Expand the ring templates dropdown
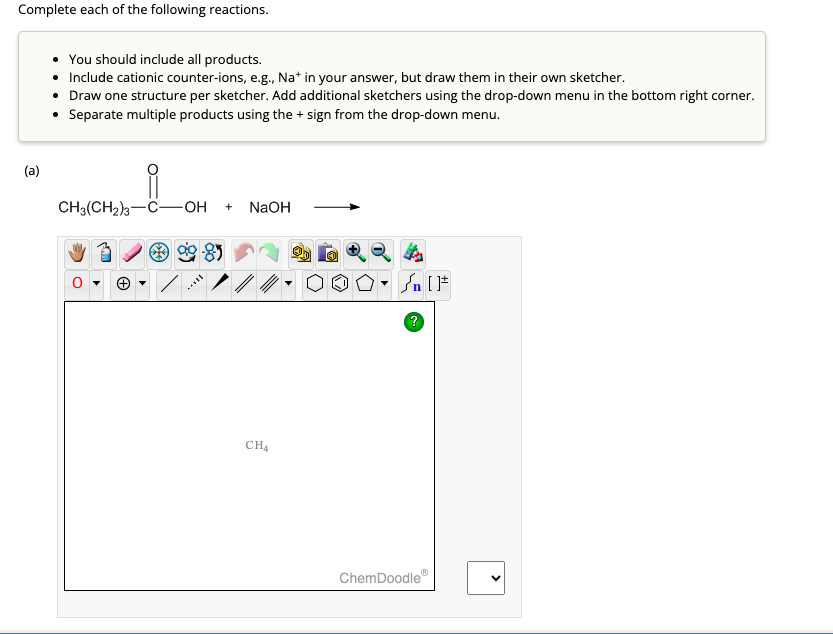 [x=384, y=284]
